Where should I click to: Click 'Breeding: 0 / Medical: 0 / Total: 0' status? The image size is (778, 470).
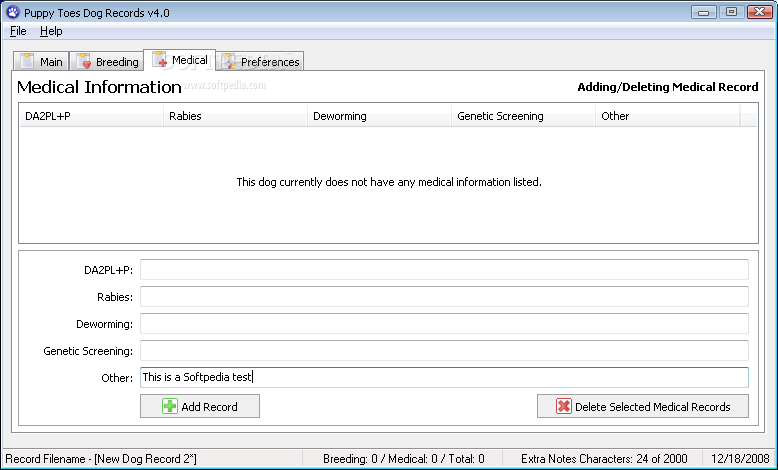(403, 459)
